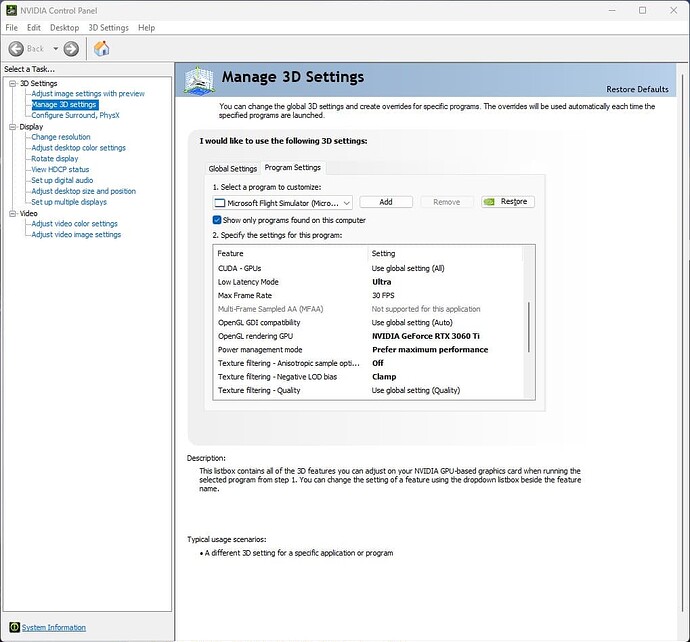Open the 3D Settings menu
The image size is (690, 642).
coord(108,28)
